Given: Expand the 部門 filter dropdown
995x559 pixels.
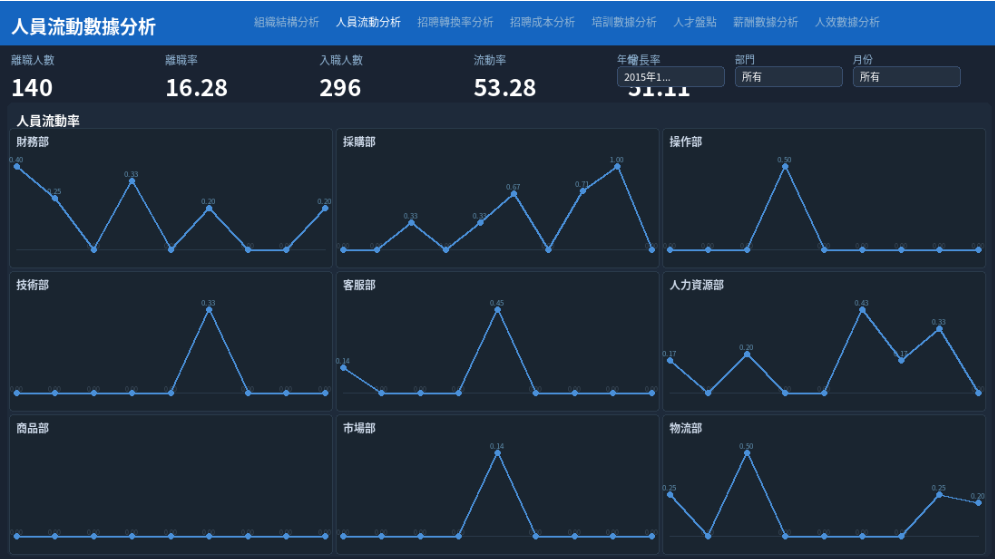Looking at the screenshot, I should [x=788, y=77].
